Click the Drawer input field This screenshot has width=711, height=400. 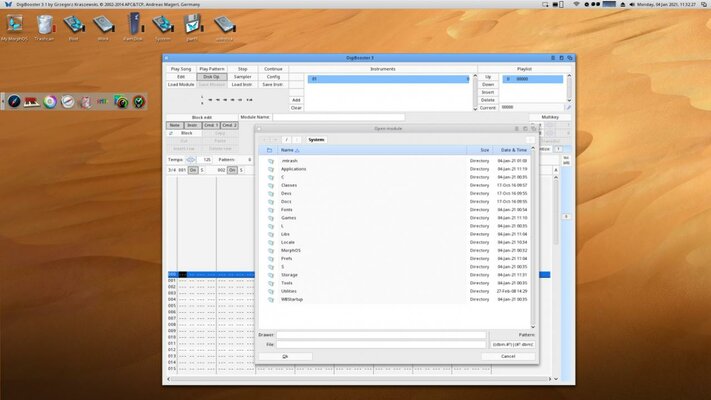click(381, 335)
